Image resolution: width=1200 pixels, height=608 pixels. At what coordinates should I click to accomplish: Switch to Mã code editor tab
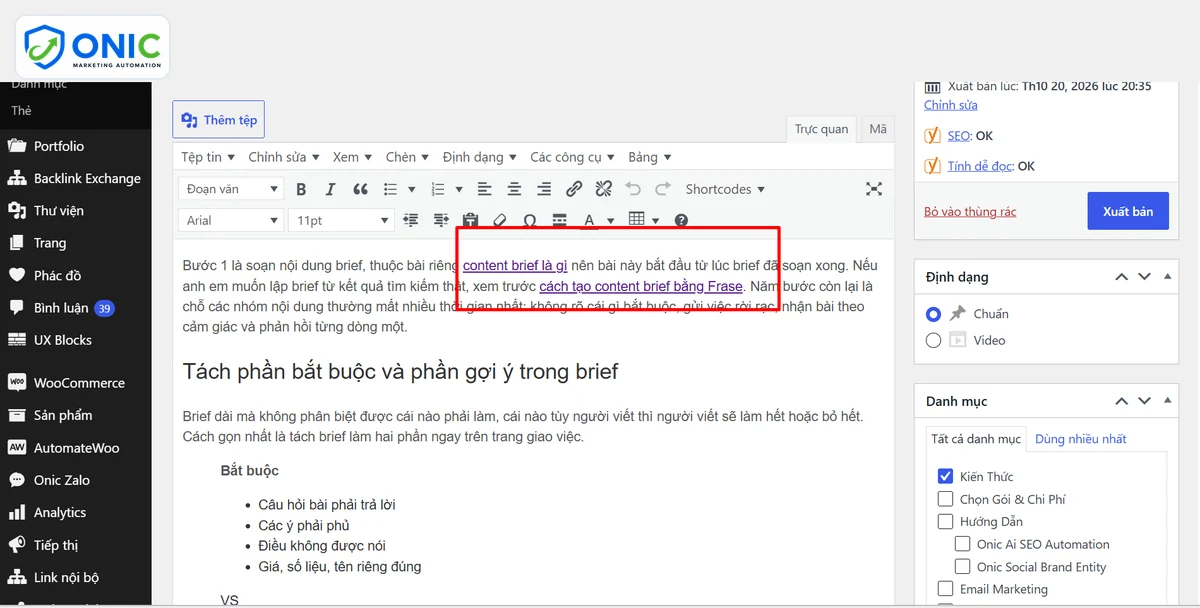[878, 129]
